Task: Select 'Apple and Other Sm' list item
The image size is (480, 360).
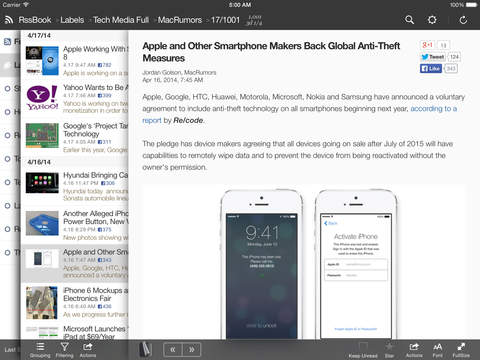Action: click(75, 264)
